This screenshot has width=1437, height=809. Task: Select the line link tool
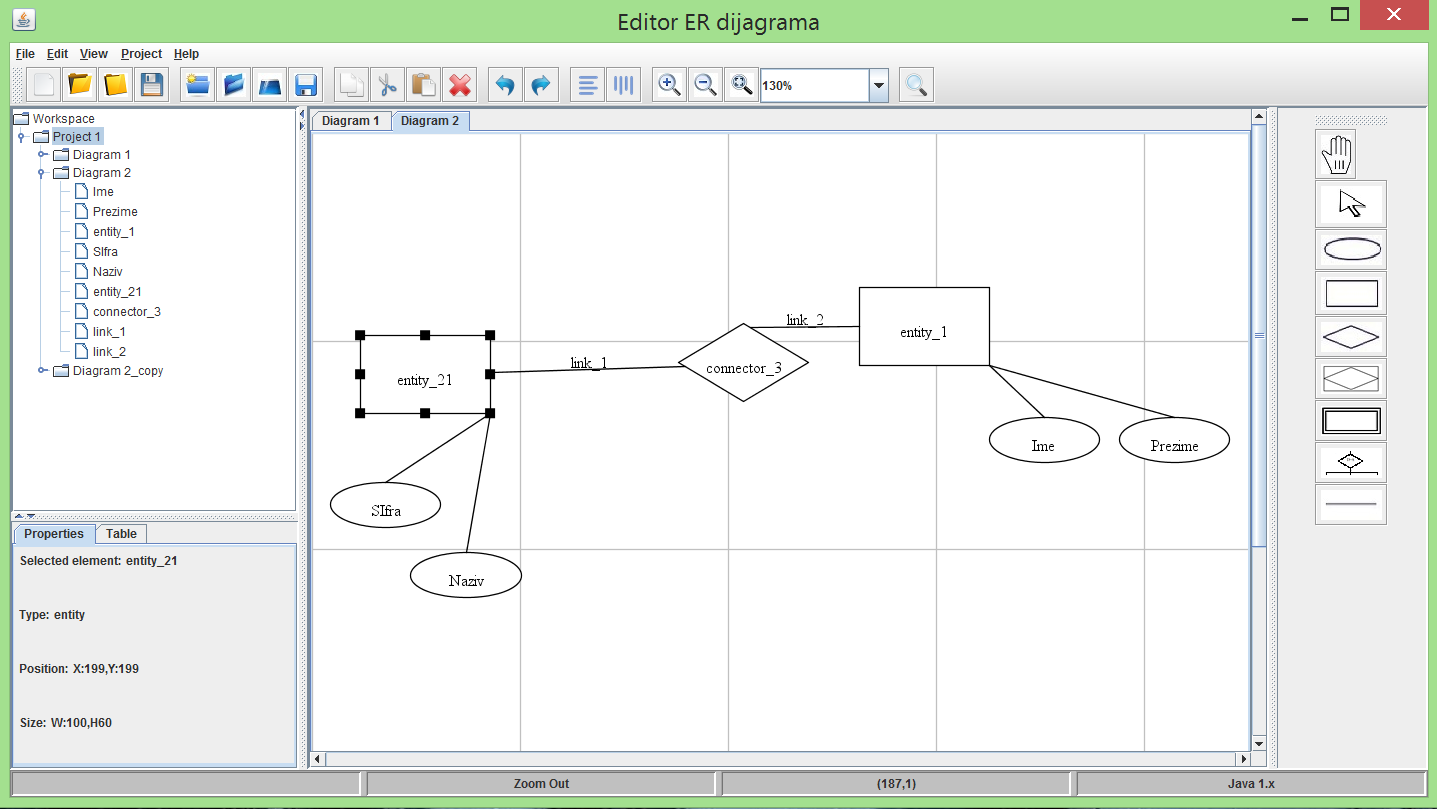(1351, 505)
